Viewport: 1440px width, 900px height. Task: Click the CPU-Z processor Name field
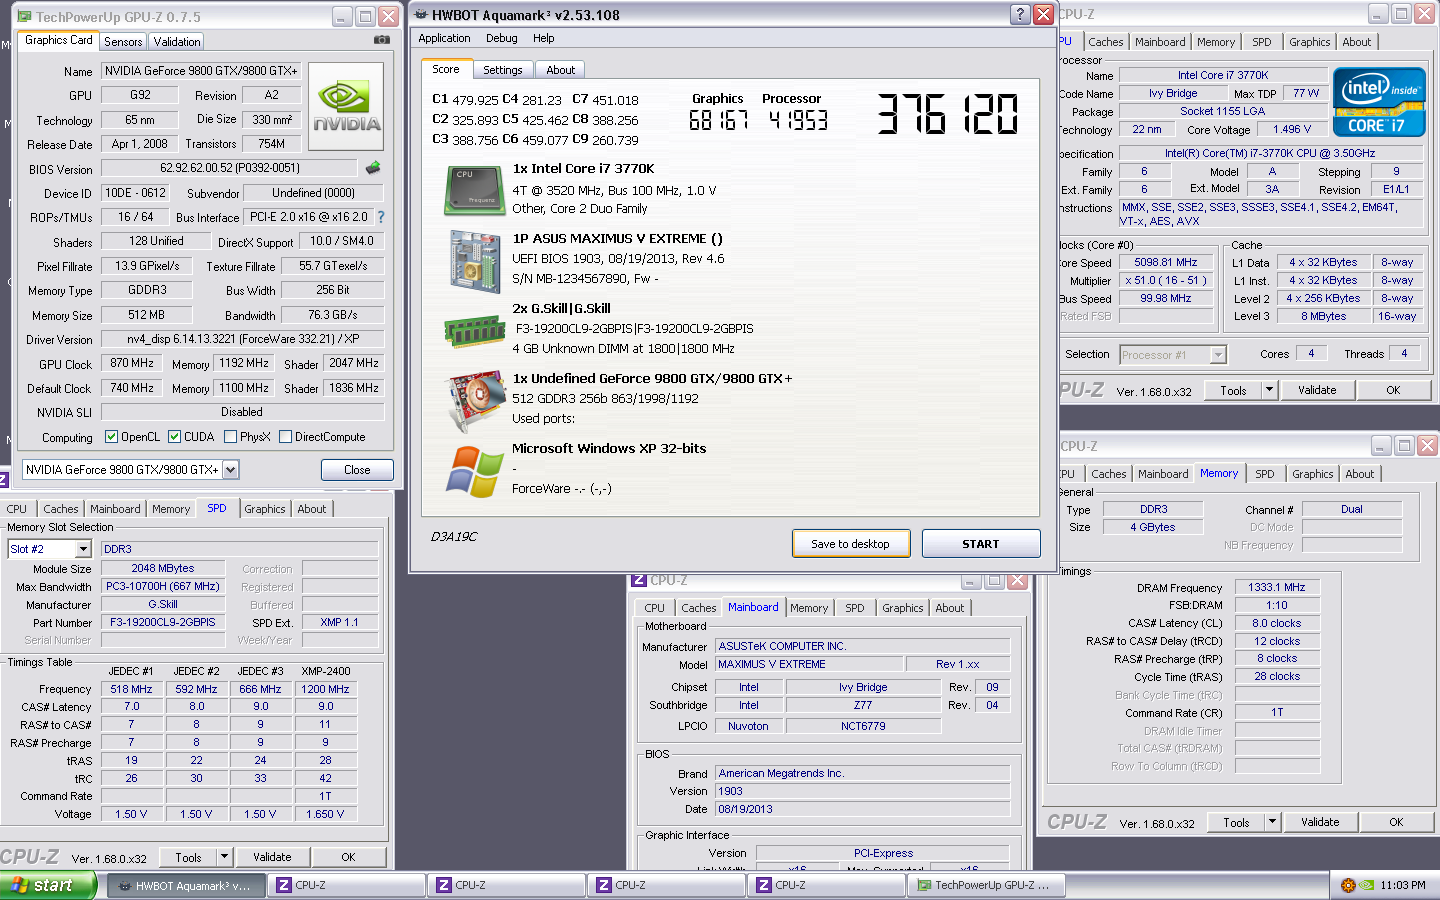pyautogui.click(x=1223, y=75)
